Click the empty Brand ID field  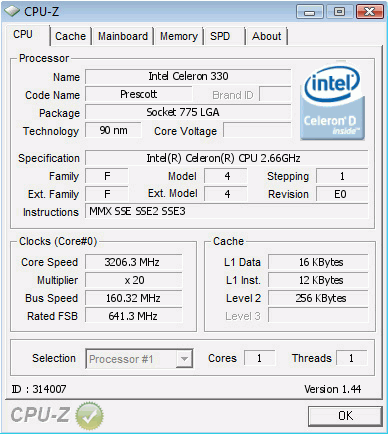(275, 94)
